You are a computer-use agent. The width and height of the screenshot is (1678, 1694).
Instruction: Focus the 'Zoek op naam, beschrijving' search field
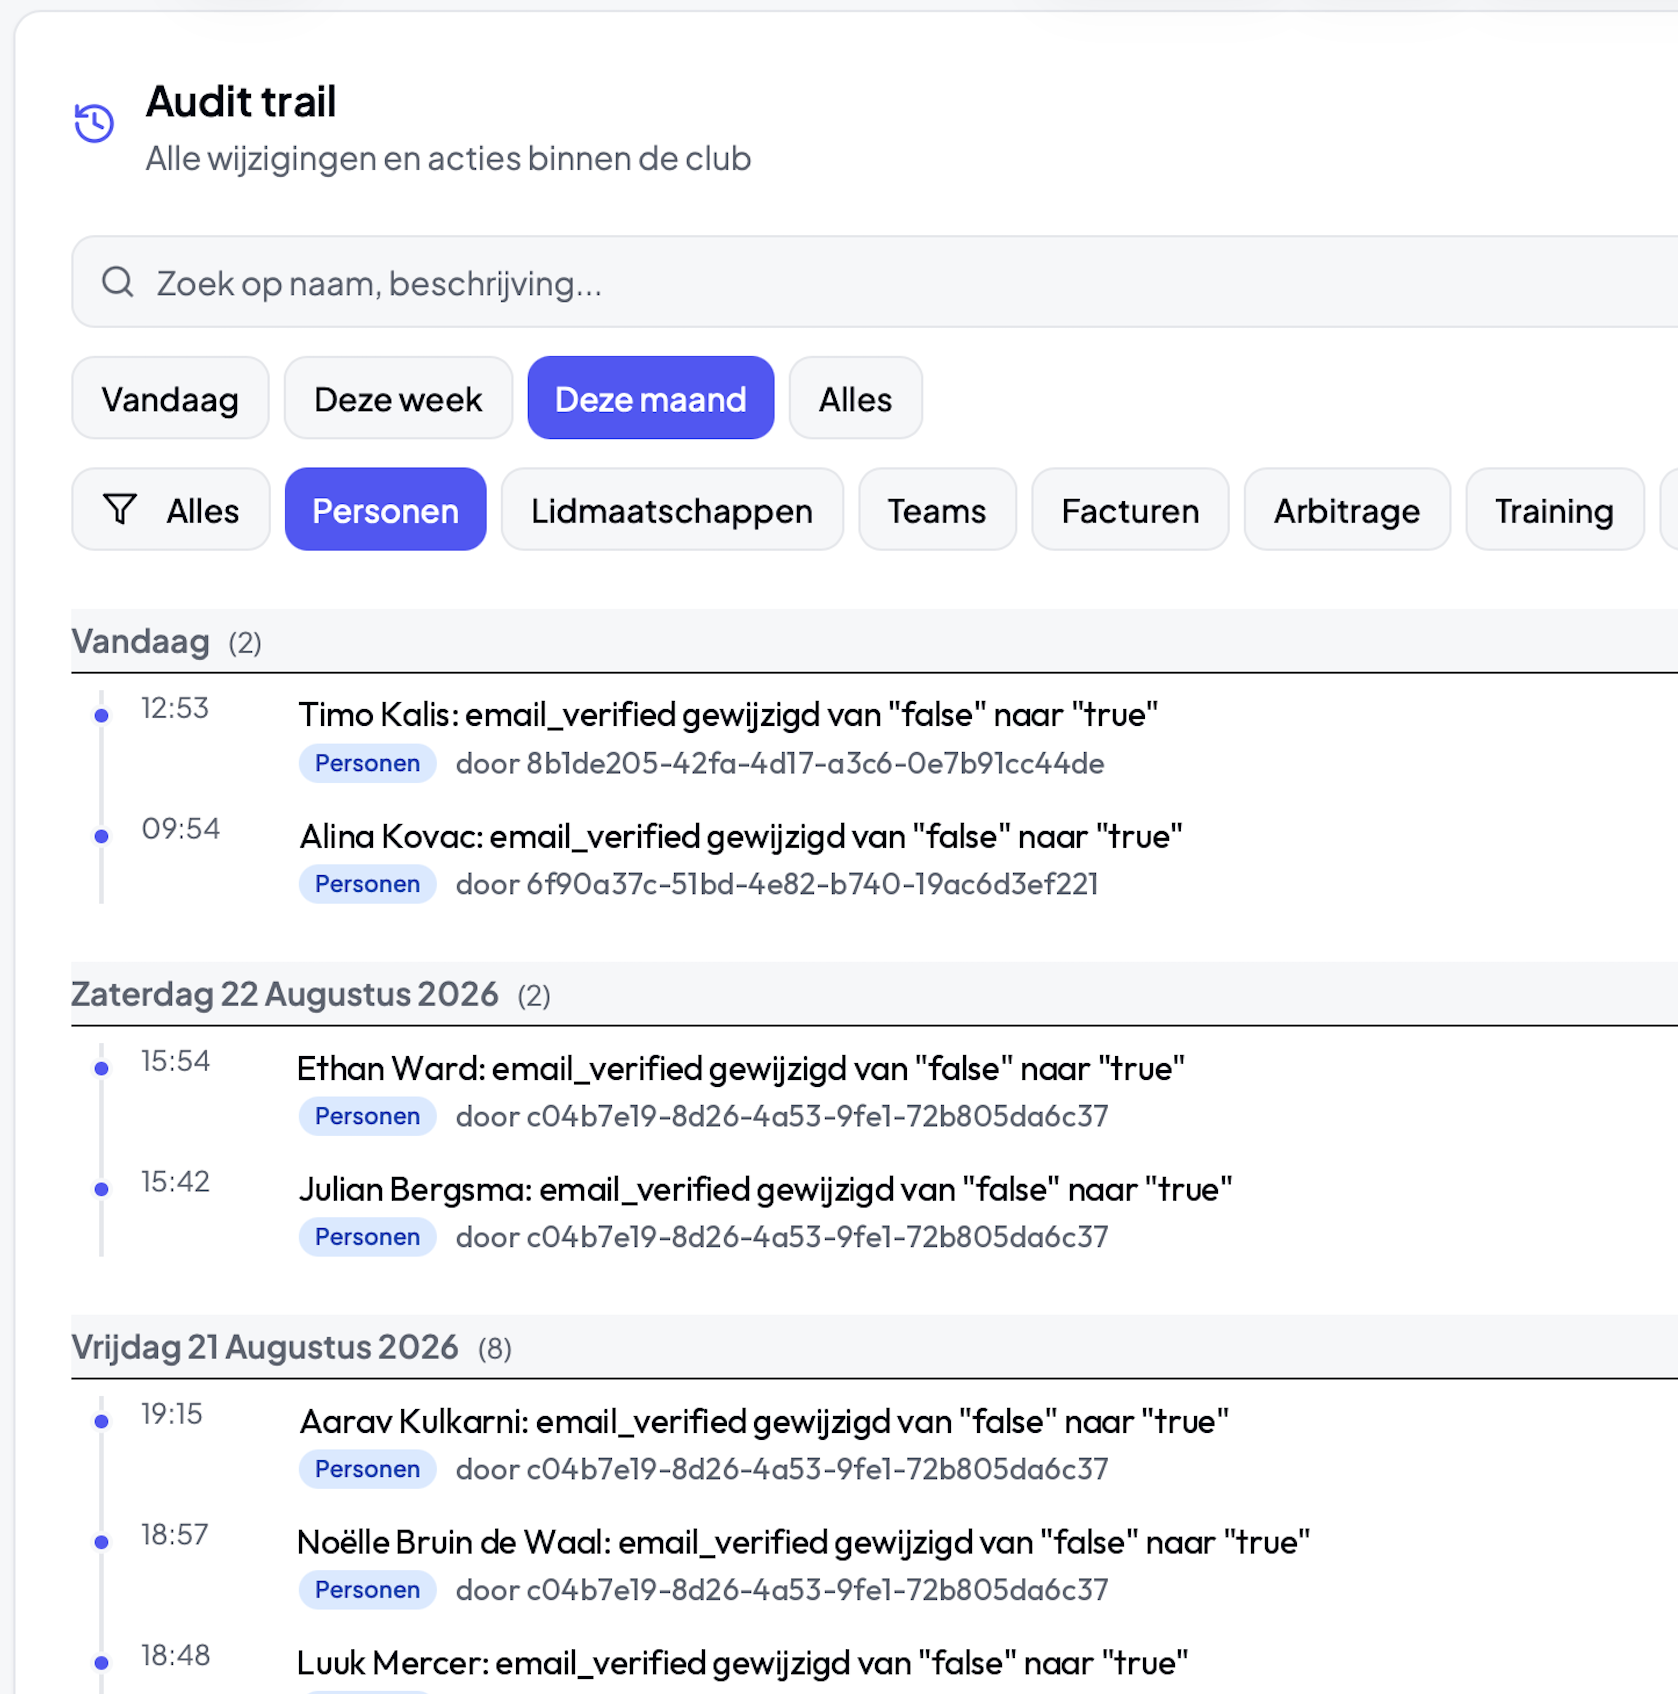[x=874, y=282]
